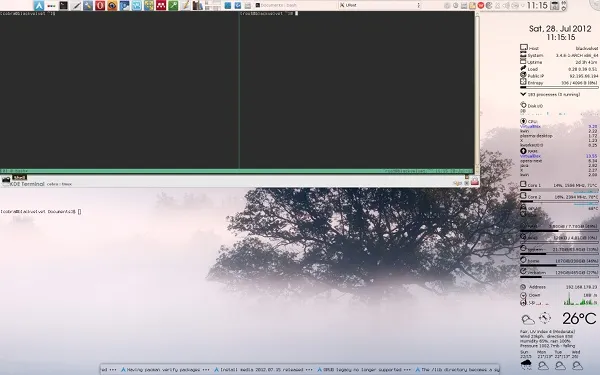Screen dimensions: 600x375
Task: Click the volume speaker tray icon
Action: point(506,5)
